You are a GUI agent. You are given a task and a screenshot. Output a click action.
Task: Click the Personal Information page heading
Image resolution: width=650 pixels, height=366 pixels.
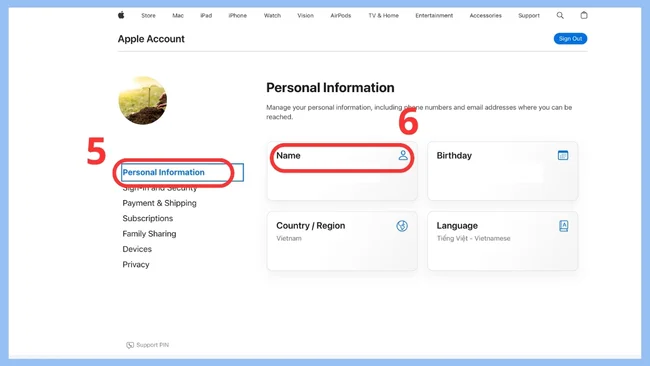[x=330, y=87]
